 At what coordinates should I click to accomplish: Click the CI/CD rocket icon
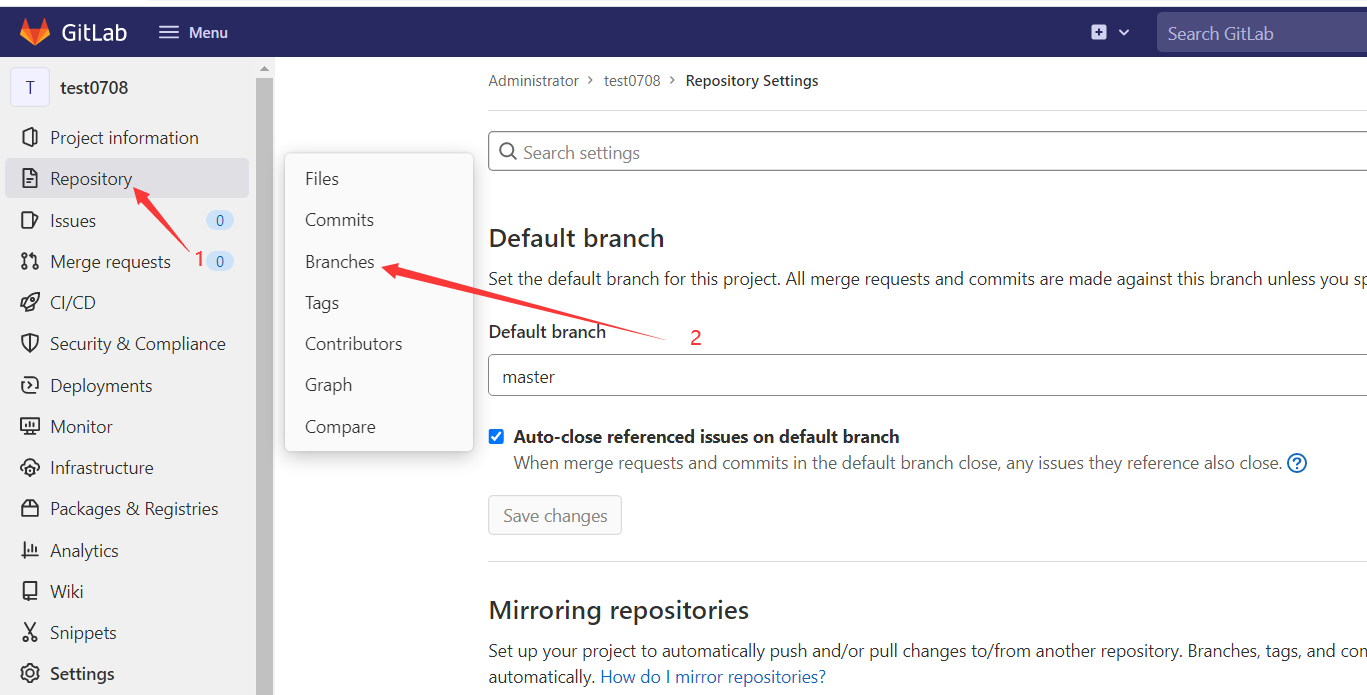pos(30,302)
